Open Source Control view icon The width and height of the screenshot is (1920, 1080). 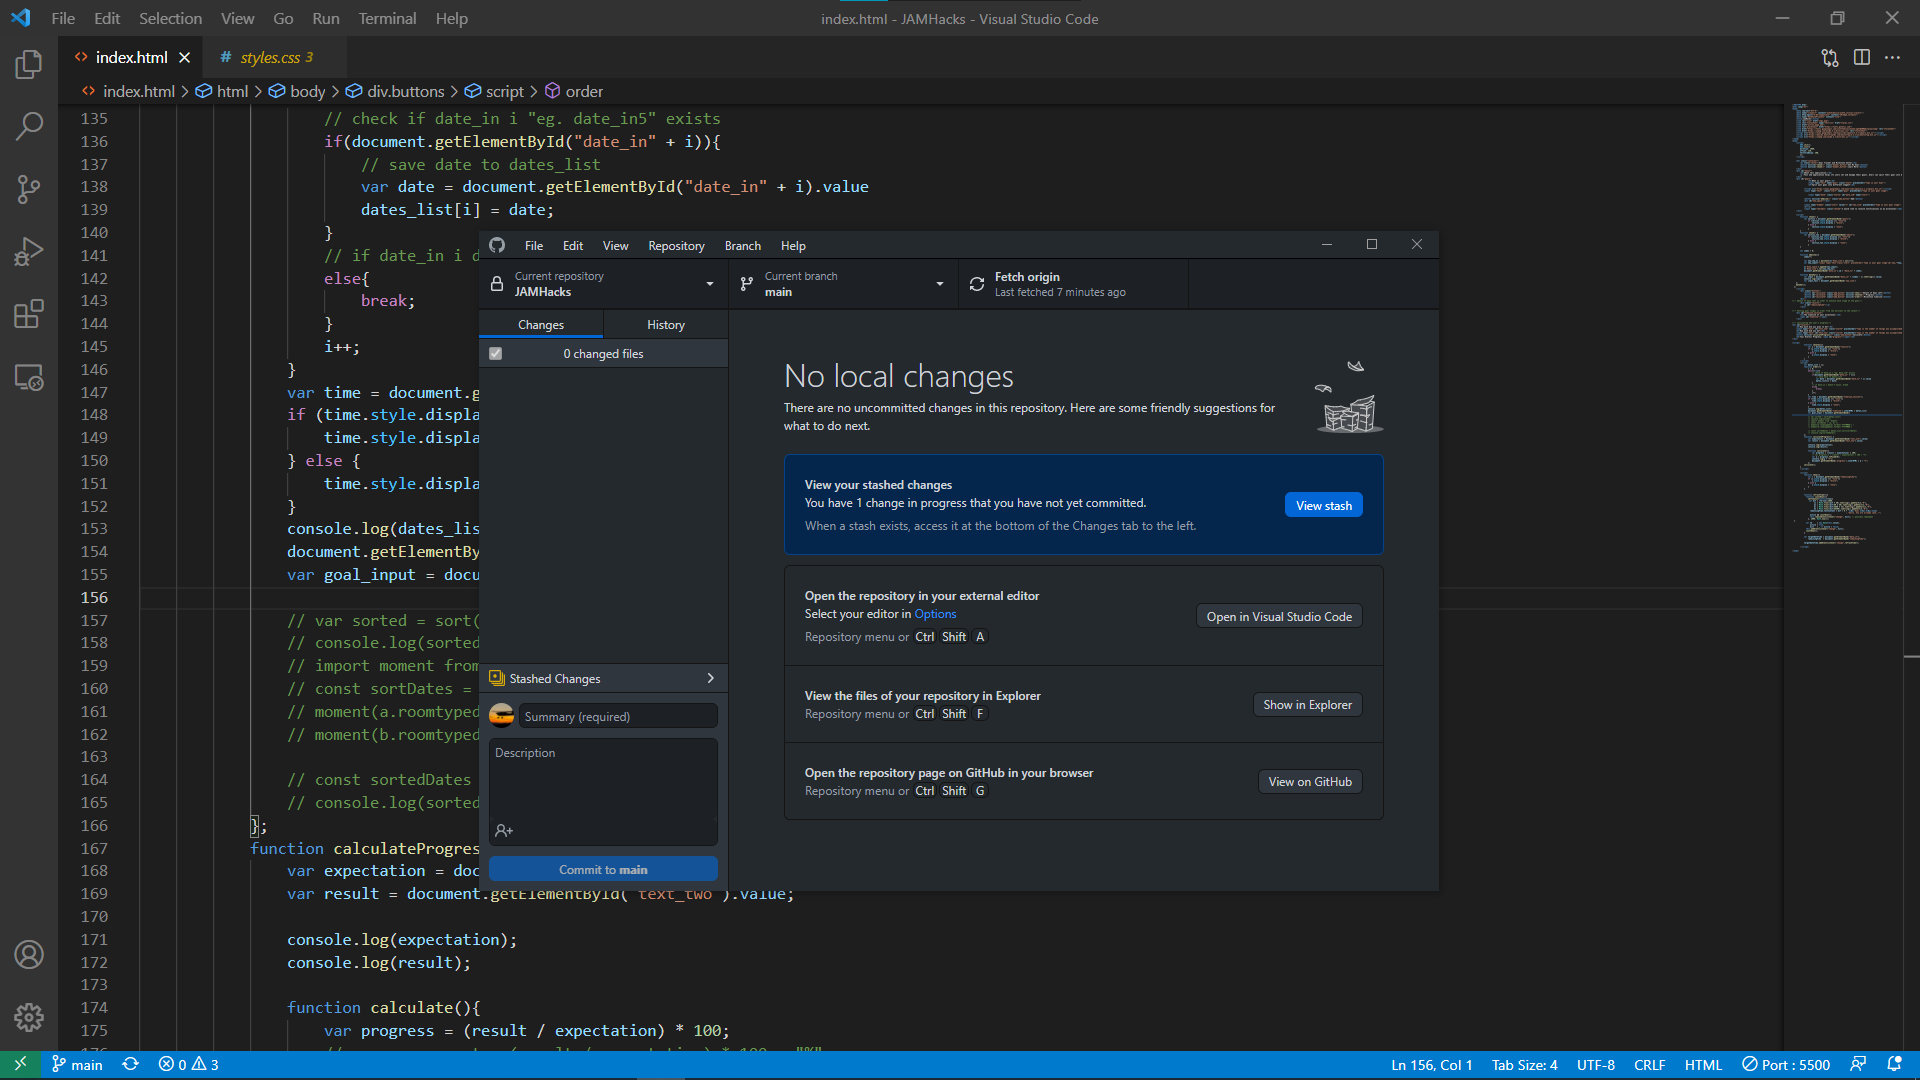[x=29, y=189]
